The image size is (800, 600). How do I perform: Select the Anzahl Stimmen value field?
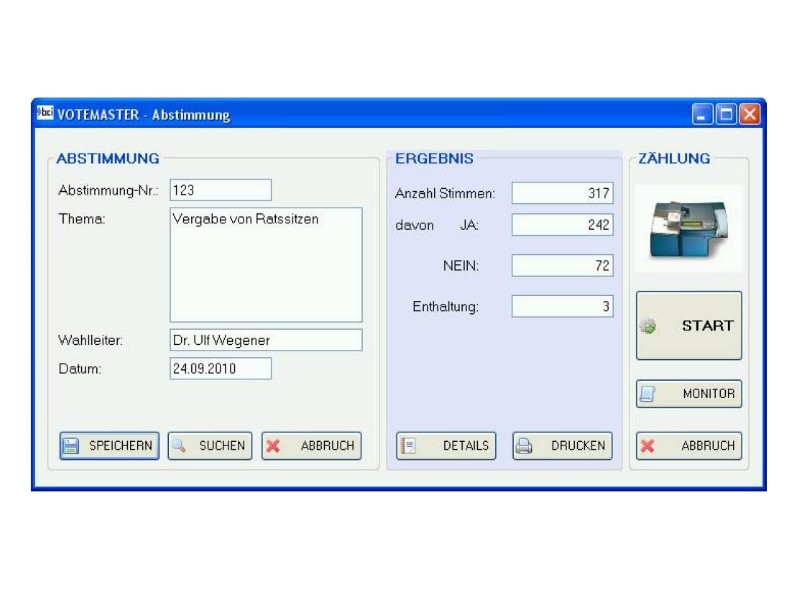coord(562,194)
